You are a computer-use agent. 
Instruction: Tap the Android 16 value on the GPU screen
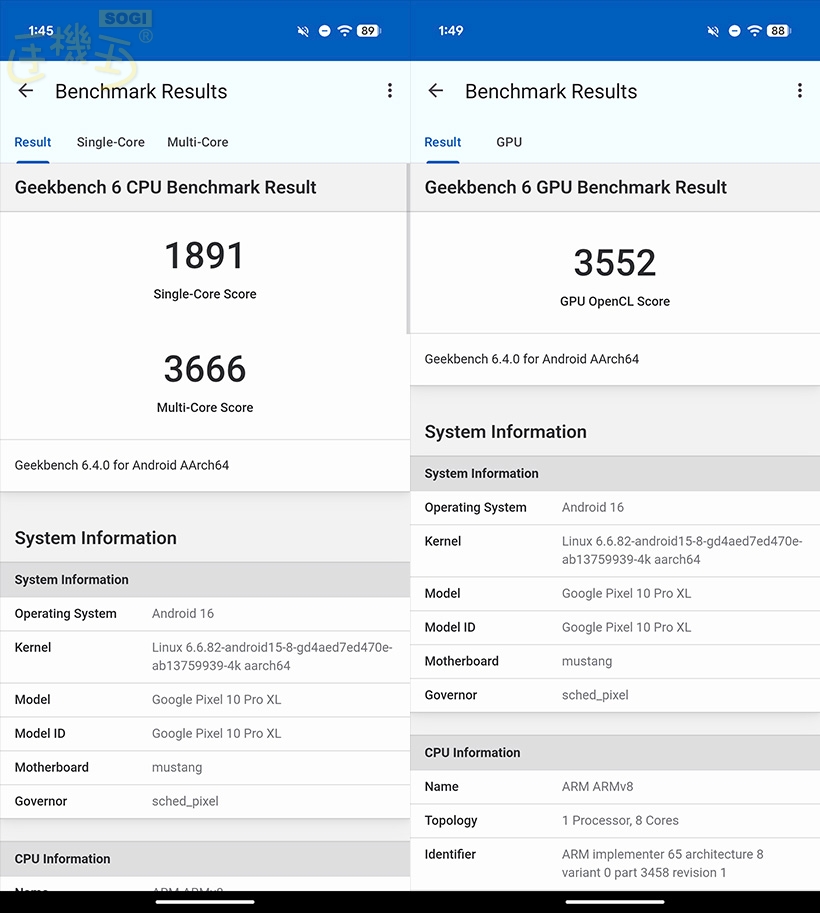coord(593,508)
